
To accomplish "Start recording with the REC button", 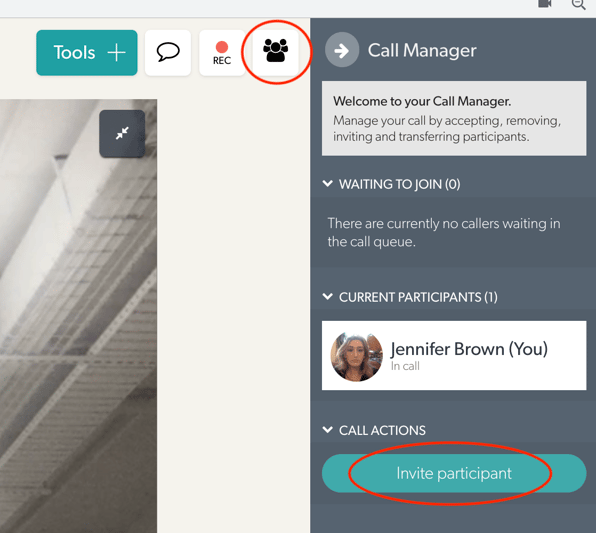I will (x=222, y=52).
